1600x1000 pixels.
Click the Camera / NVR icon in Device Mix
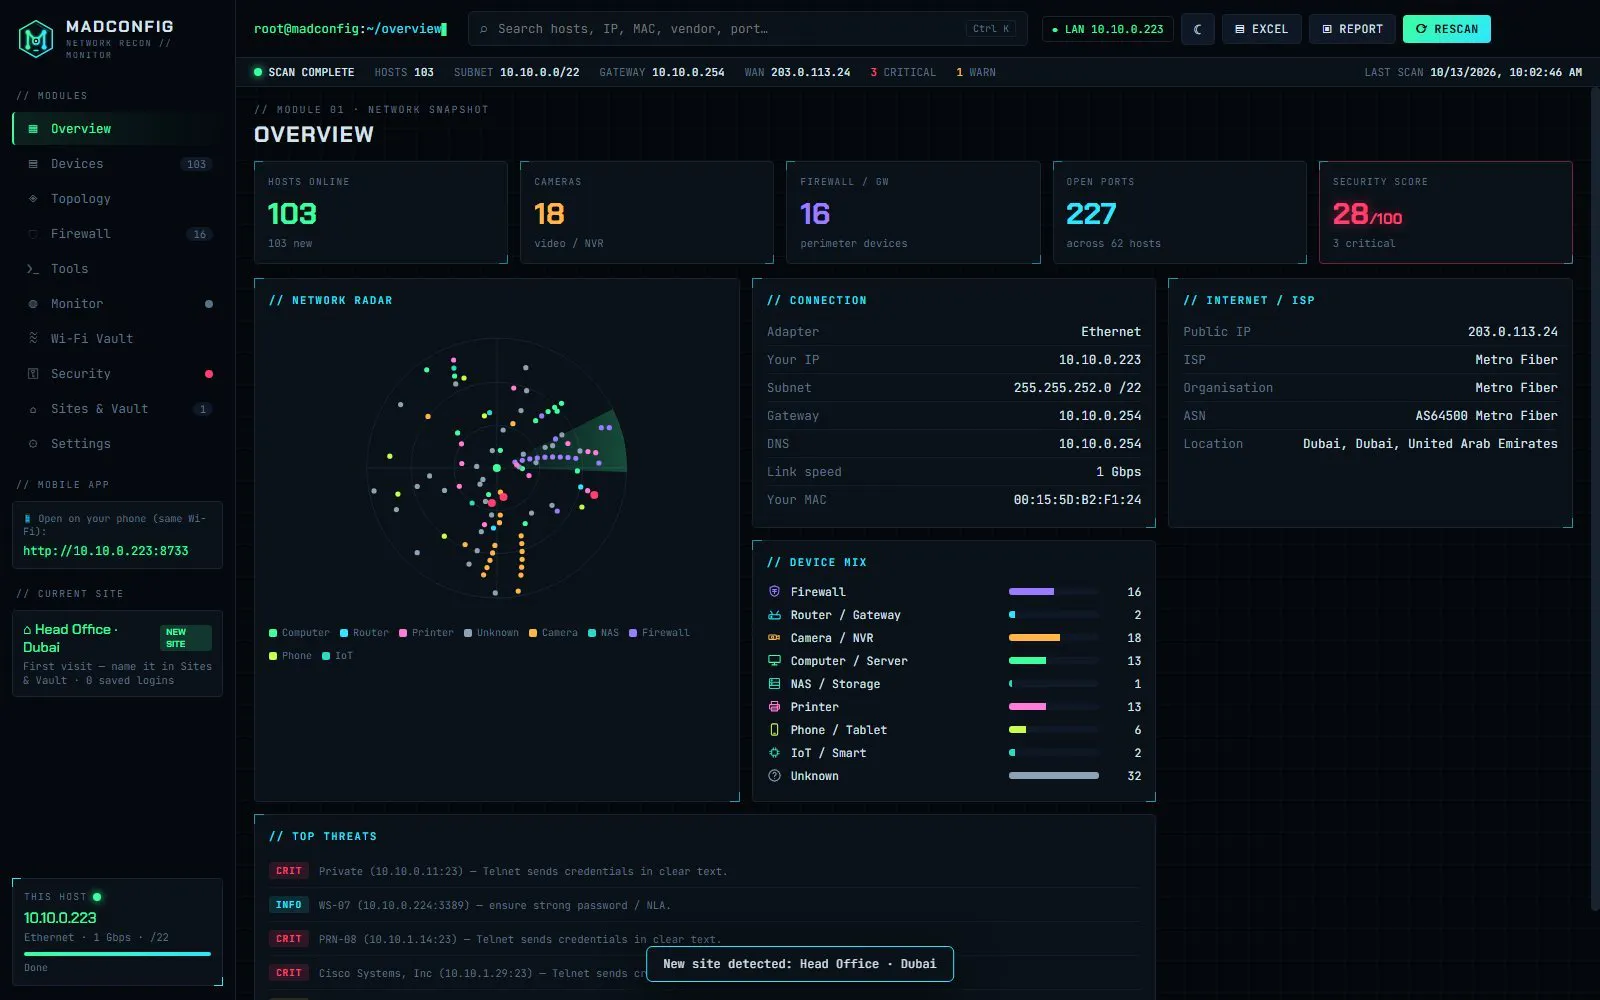click(774, 638)
